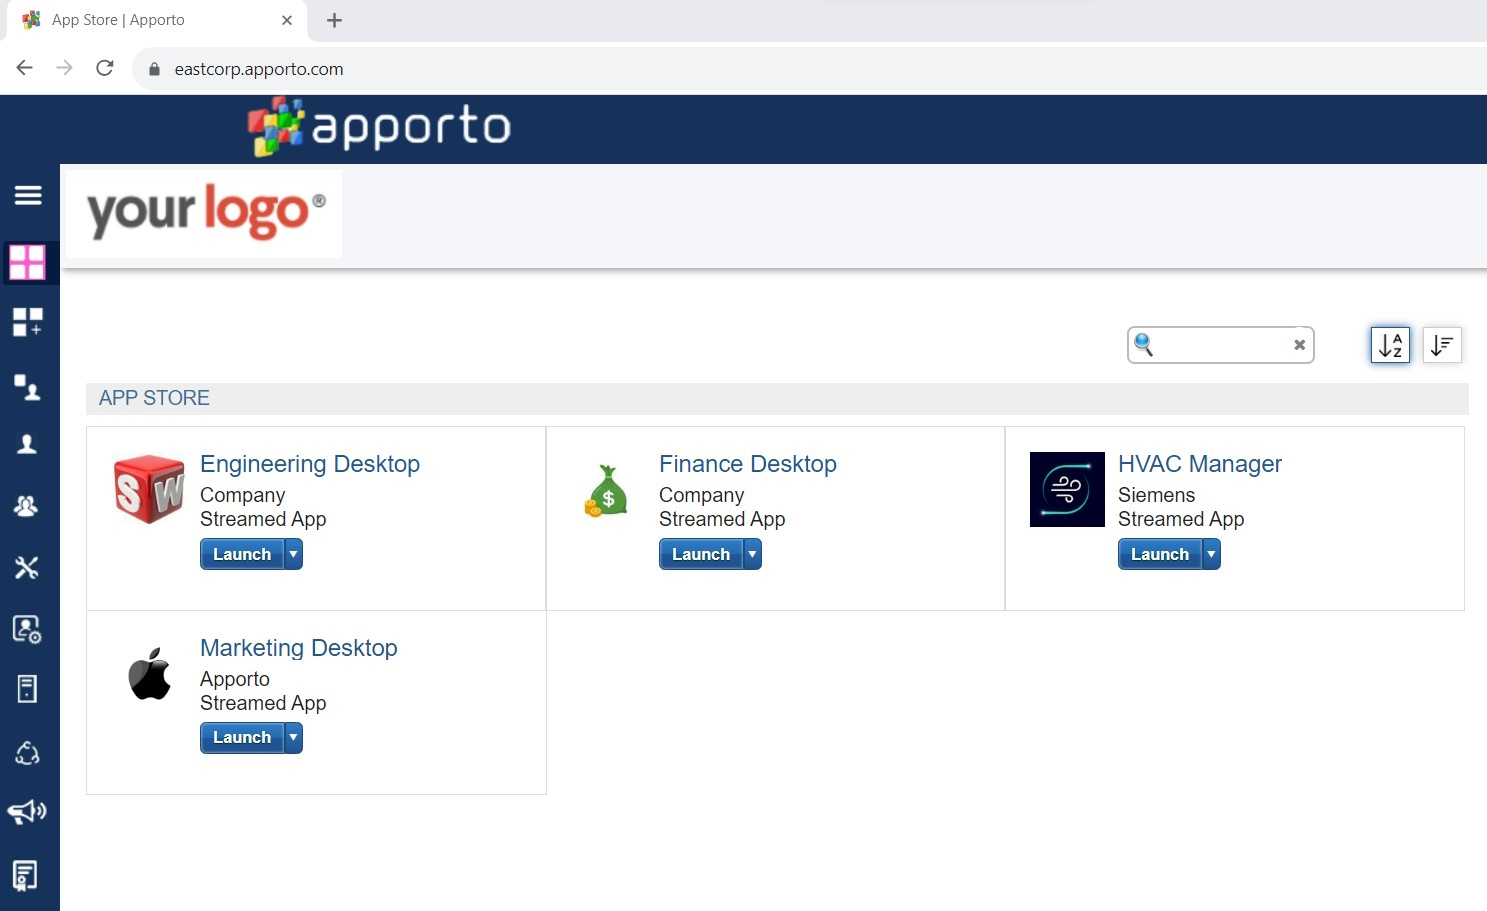The image size is (1487, 911).
Task: Open the tools wrench sidebar icon
Action: [x=27, y=567]
